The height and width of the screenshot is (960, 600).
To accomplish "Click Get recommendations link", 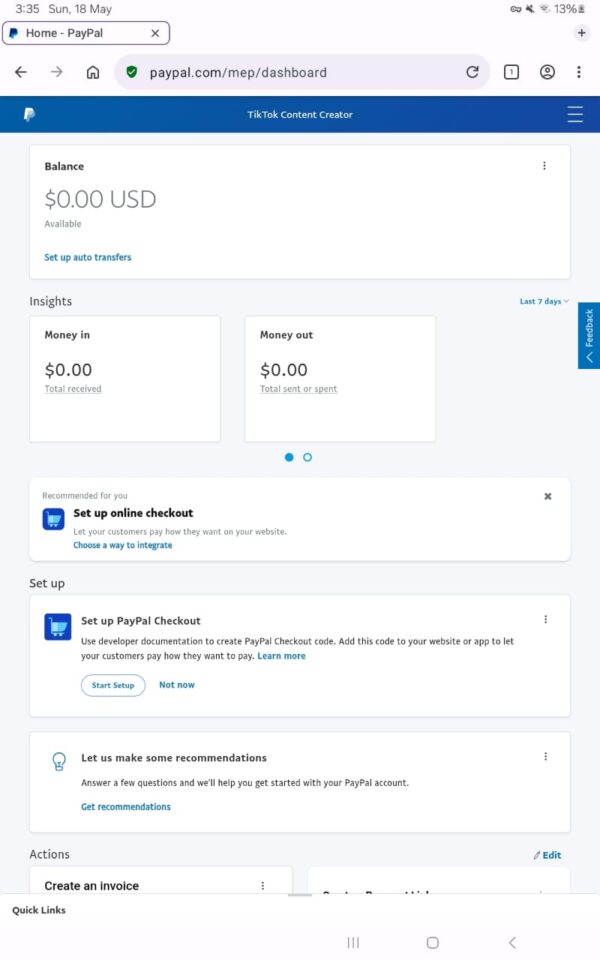I will click(126, 807).
